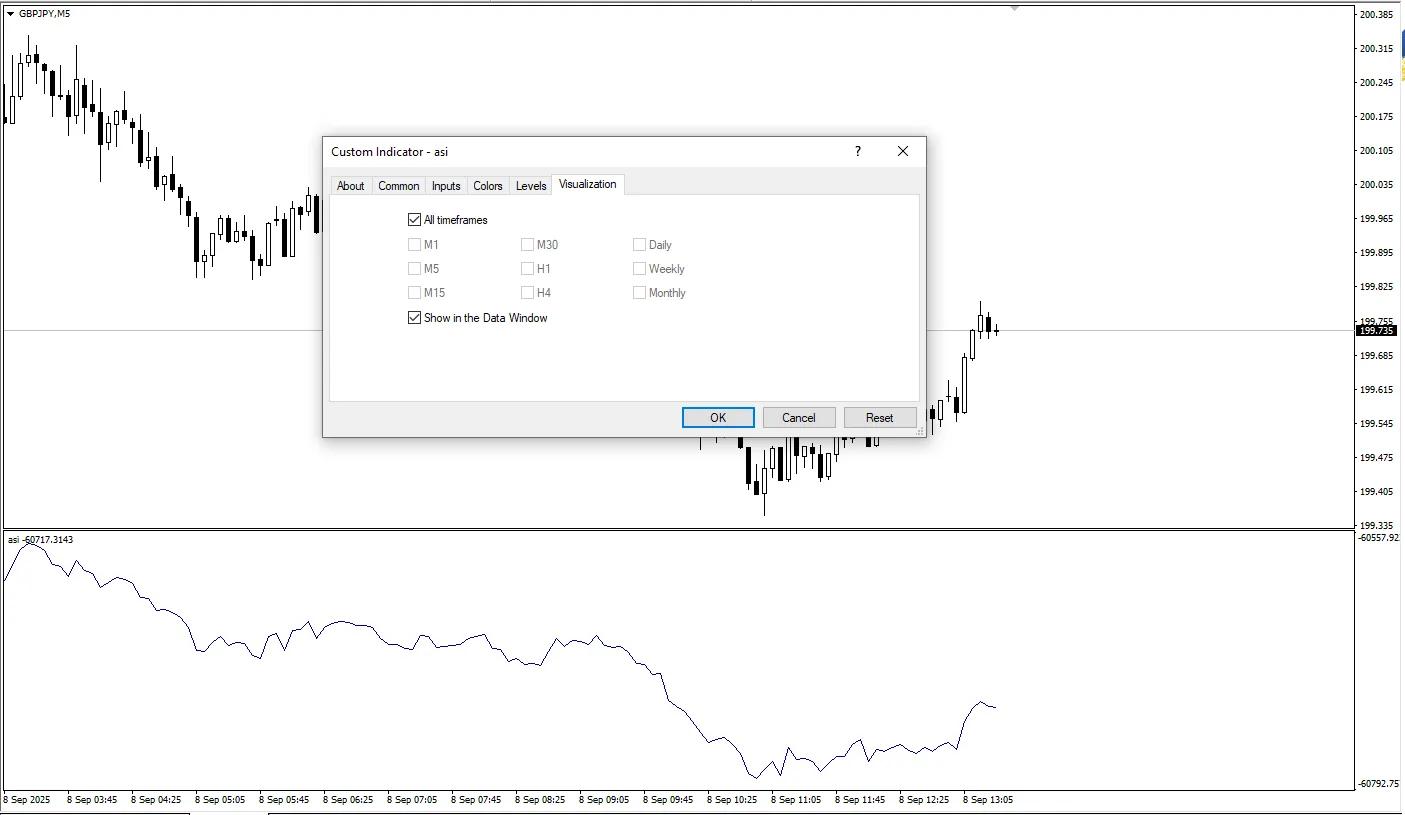The image size is (1405, 815).
Task: Click the Cancel button
Action: click(x=799, y=418)
